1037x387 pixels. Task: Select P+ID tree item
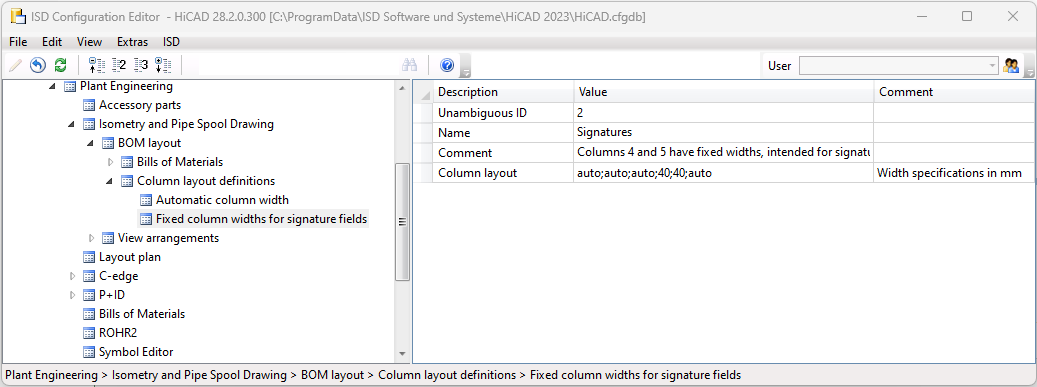[112, 295]
